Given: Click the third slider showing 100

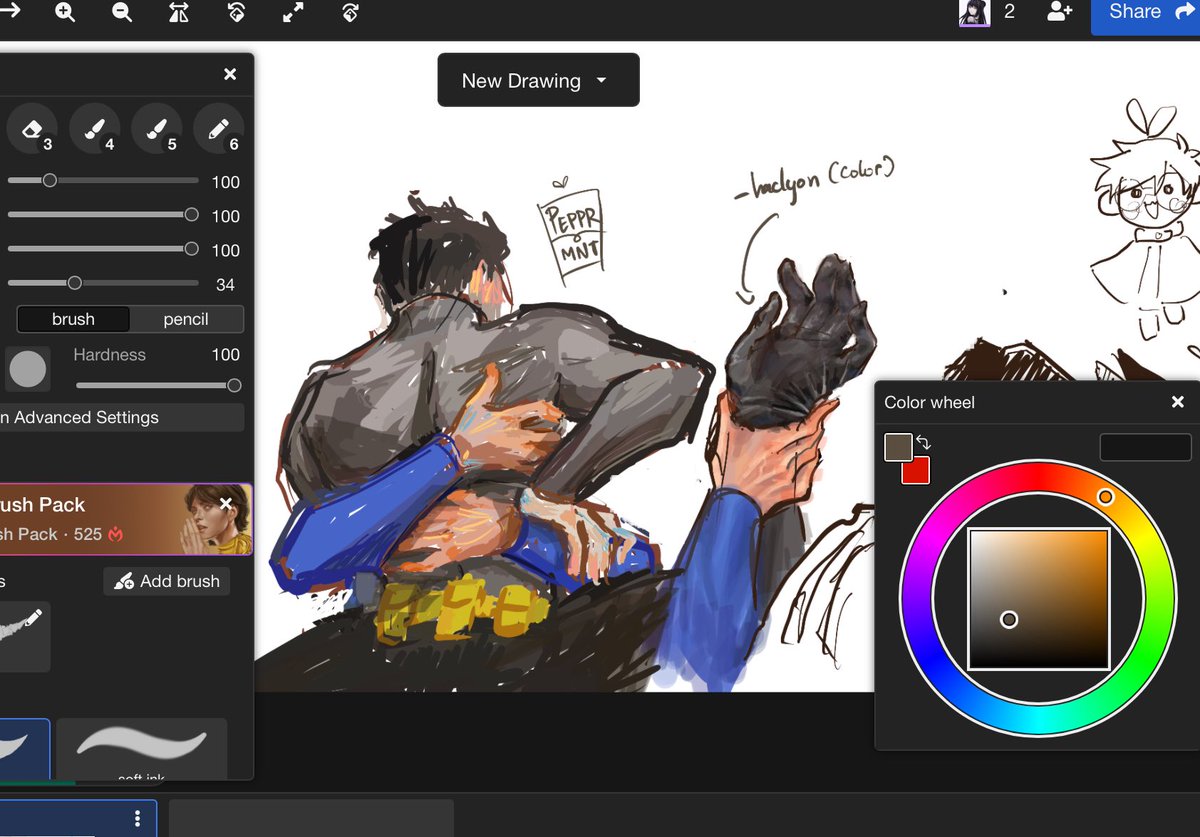Looking at the screenshot, I should point(103,249).
